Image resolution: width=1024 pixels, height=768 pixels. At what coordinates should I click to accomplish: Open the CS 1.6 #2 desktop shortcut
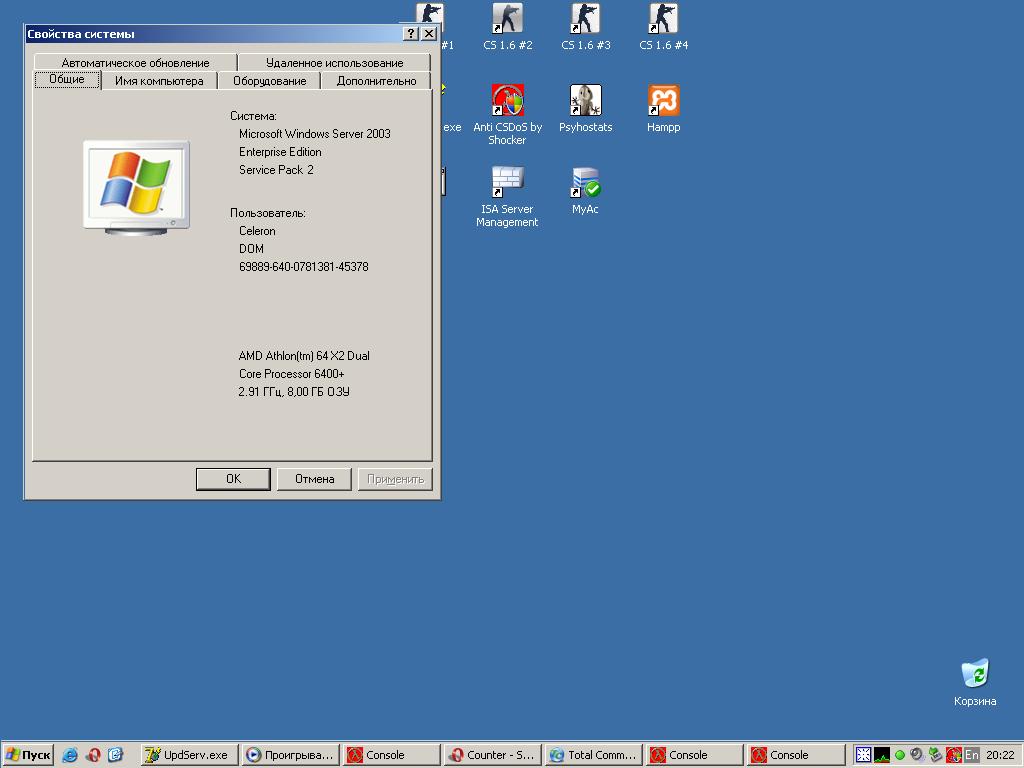coord(507,26)
